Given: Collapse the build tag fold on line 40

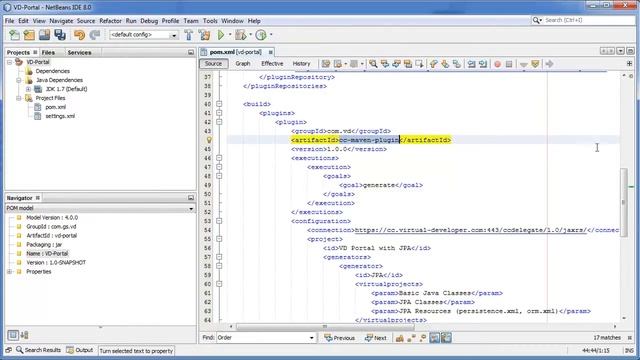Looking at the screenshot, I should coord(219,104).
